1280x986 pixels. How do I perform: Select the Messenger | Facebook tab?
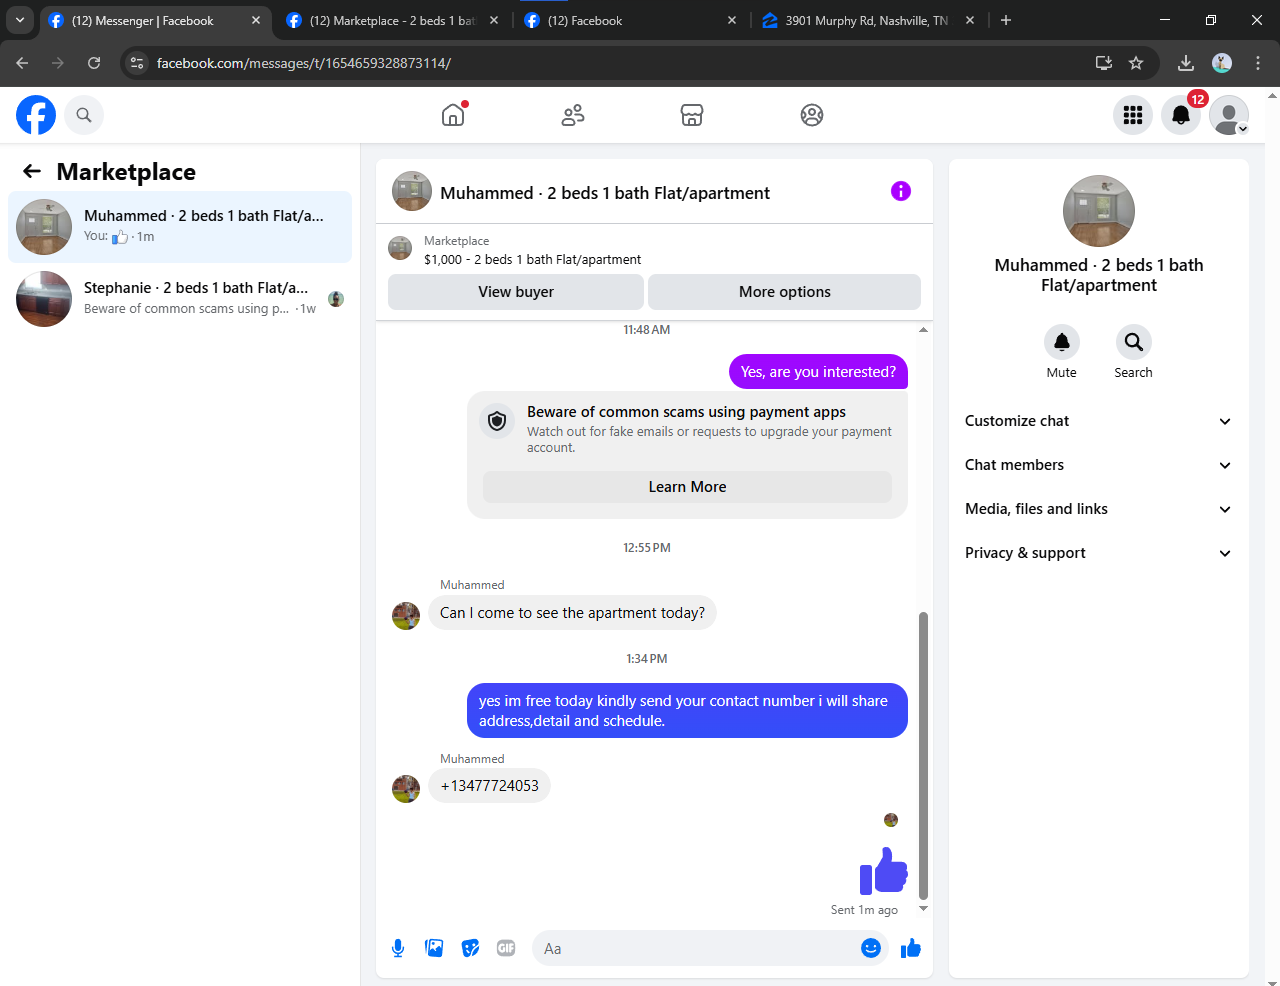pyautogui.click(x=156, y=20)
